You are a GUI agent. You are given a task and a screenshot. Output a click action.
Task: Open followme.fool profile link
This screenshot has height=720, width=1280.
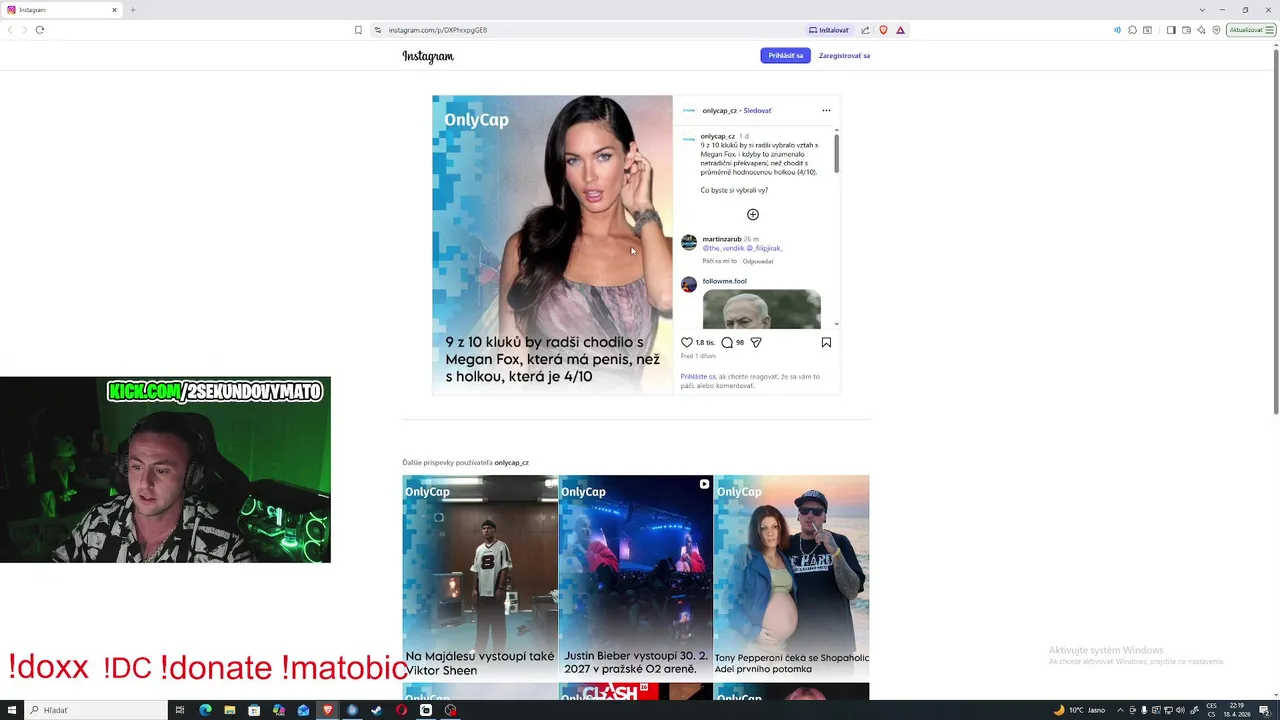pyautogui.click(x=724, y=281)
